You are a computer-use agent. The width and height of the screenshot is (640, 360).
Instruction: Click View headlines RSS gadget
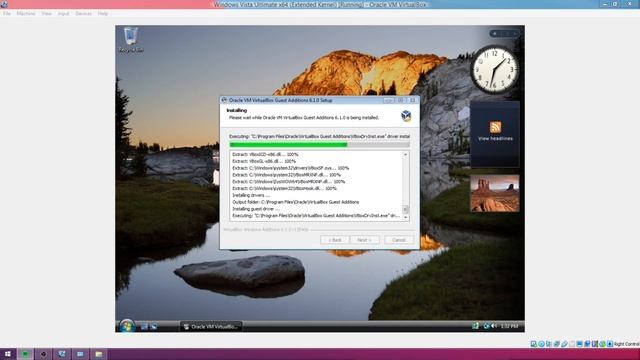click(495, 133)
